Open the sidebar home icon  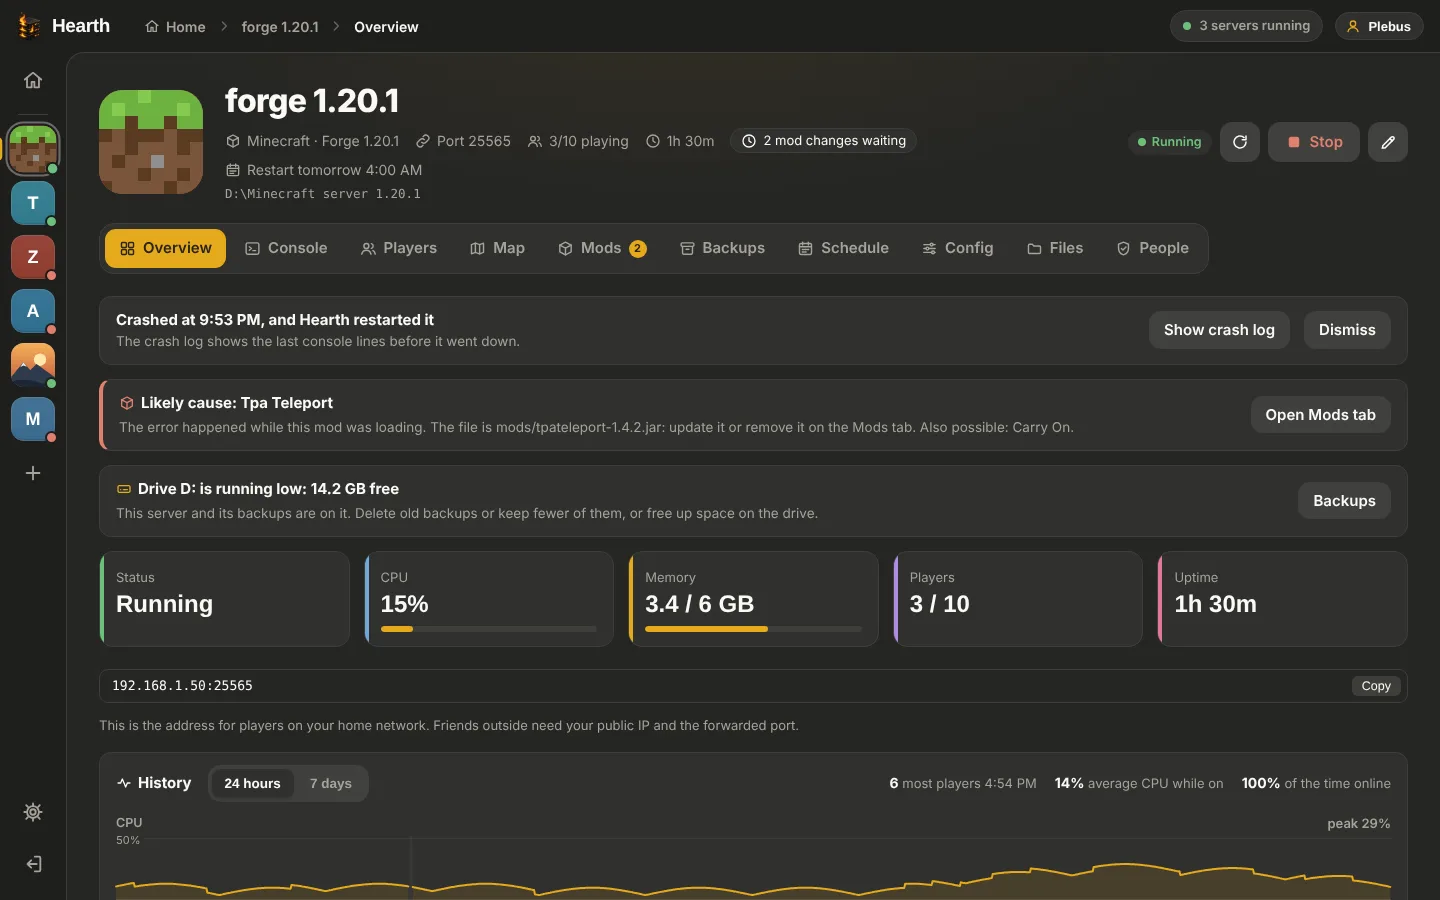[x=33, y=80]
